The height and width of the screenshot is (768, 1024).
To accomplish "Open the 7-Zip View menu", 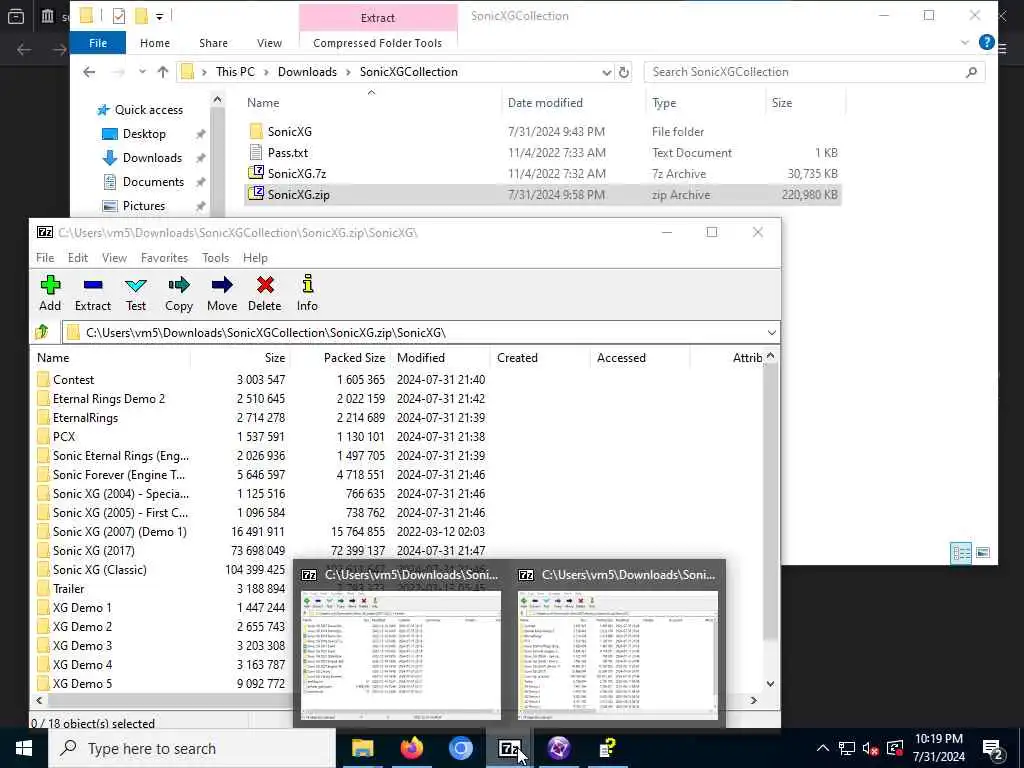I will tap(114, 258).
